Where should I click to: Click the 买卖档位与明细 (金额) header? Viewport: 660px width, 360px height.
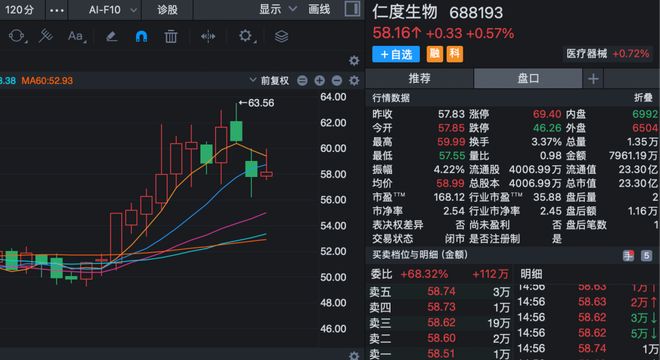coord(420,255)
